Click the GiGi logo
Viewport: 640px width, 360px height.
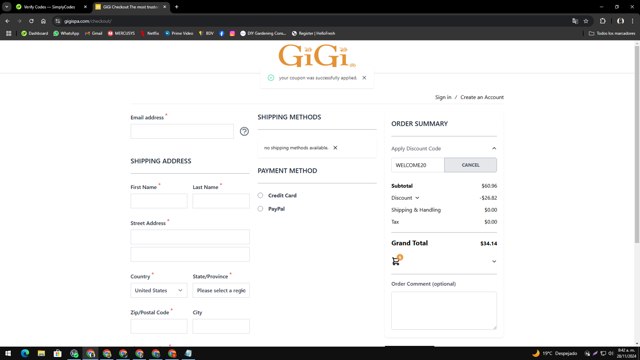coord(317,56)
